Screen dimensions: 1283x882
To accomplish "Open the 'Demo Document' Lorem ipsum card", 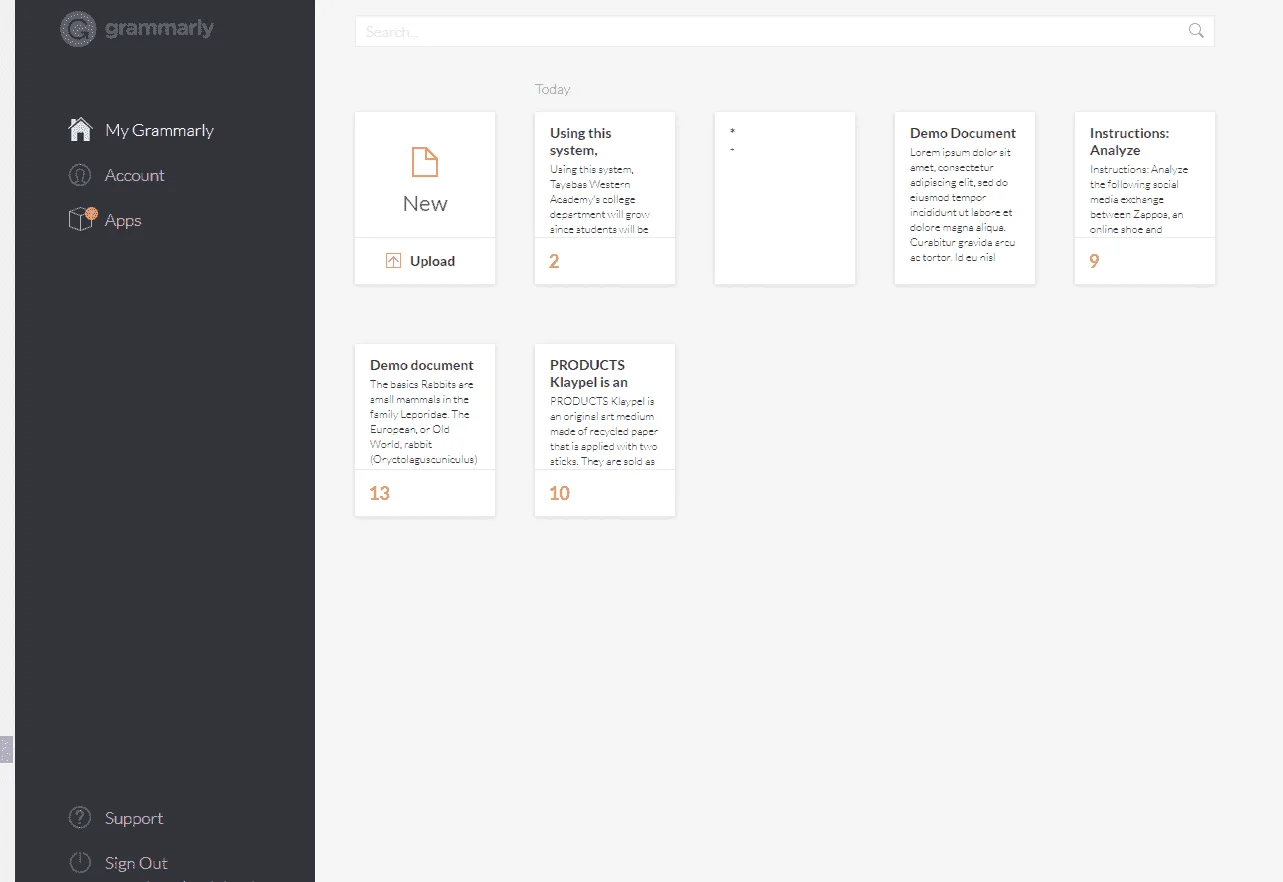I will pos(965,198).
